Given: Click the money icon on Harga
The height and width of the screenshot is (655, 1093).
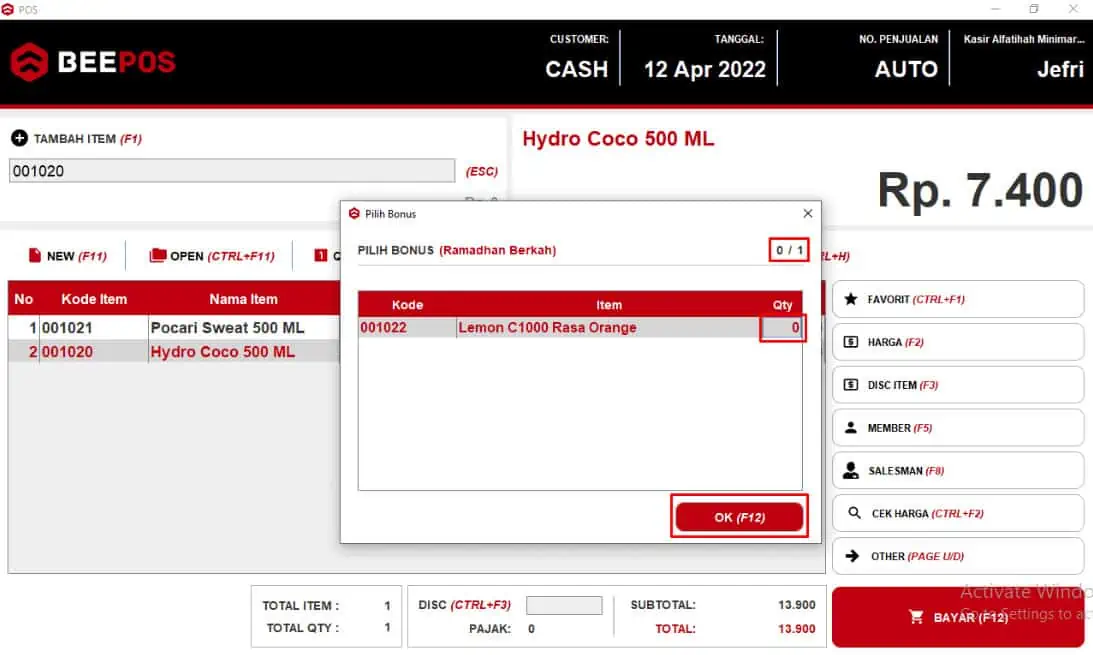Looking at the screenshot, I should click(851, 342).
